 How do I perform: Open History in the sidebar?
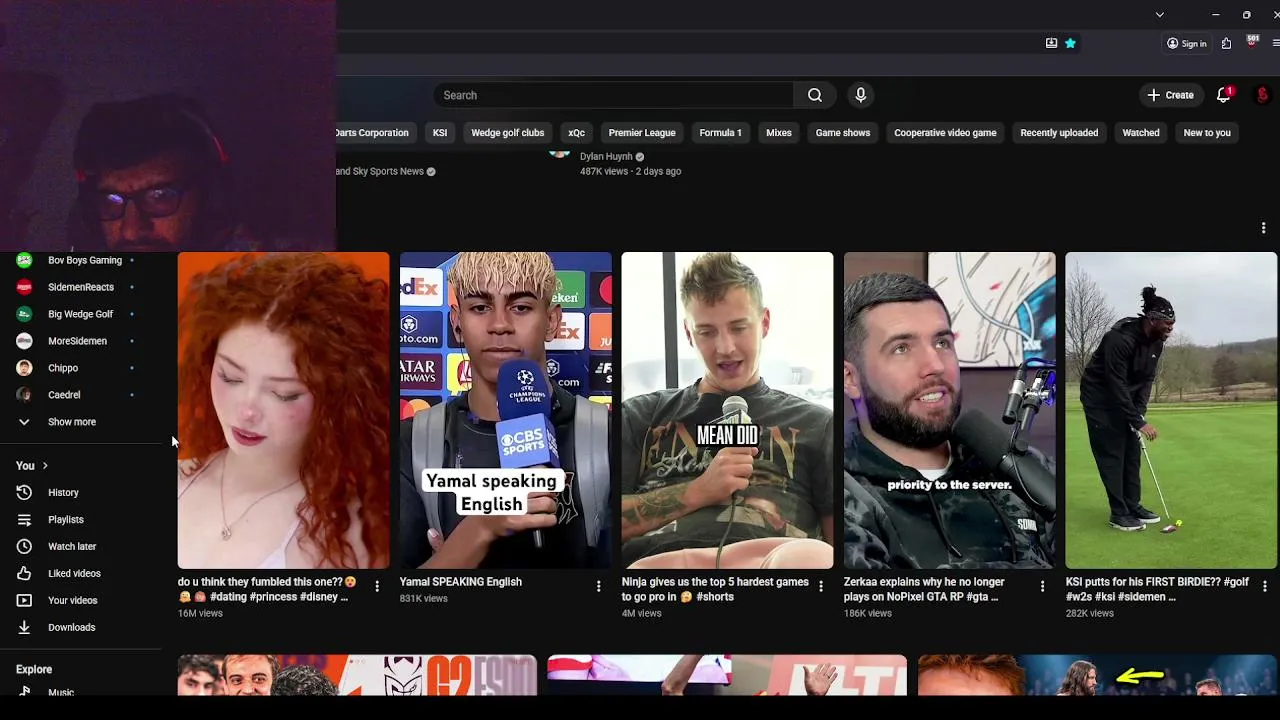pos(81,493)
